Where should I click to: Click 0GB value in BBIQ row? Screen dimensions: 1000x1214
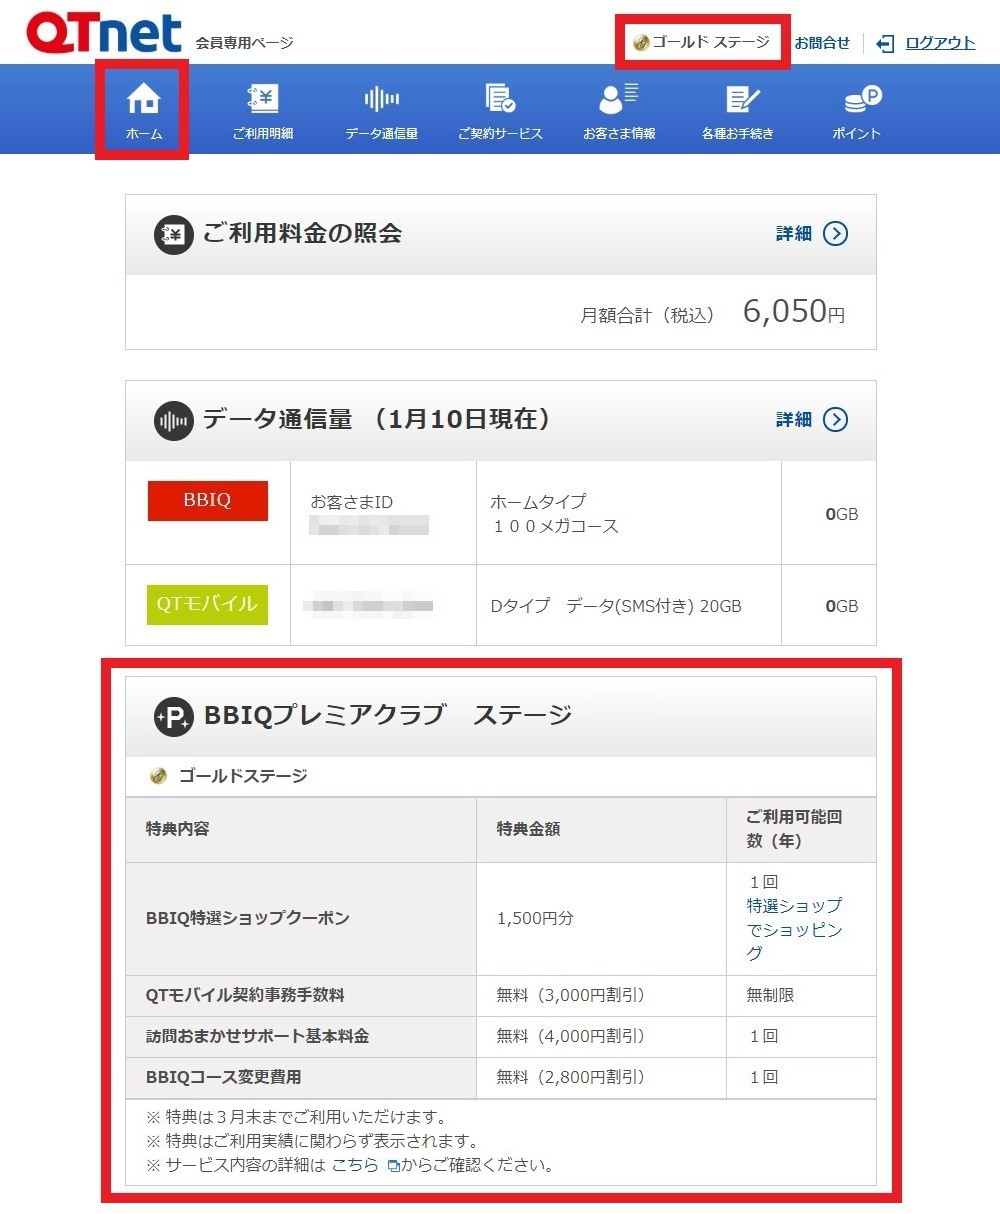point(842,514)
